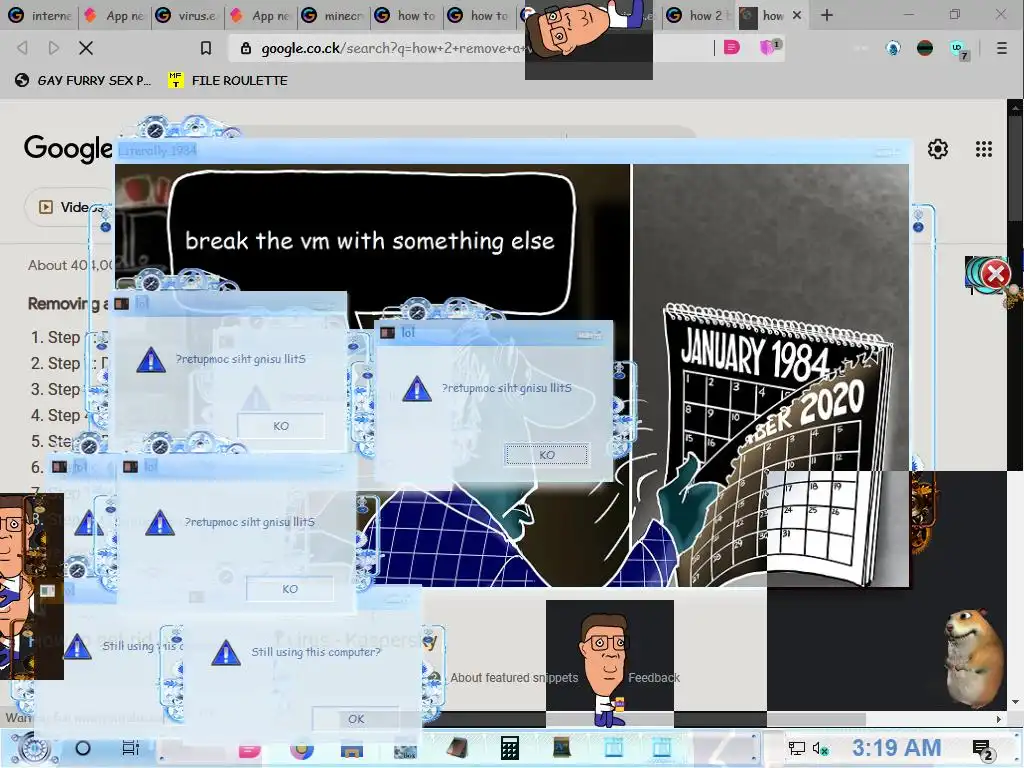Click 'break the vm with something else' bubble
The width and height of the screenshot is (1024, 768).
tap(370, 242)
